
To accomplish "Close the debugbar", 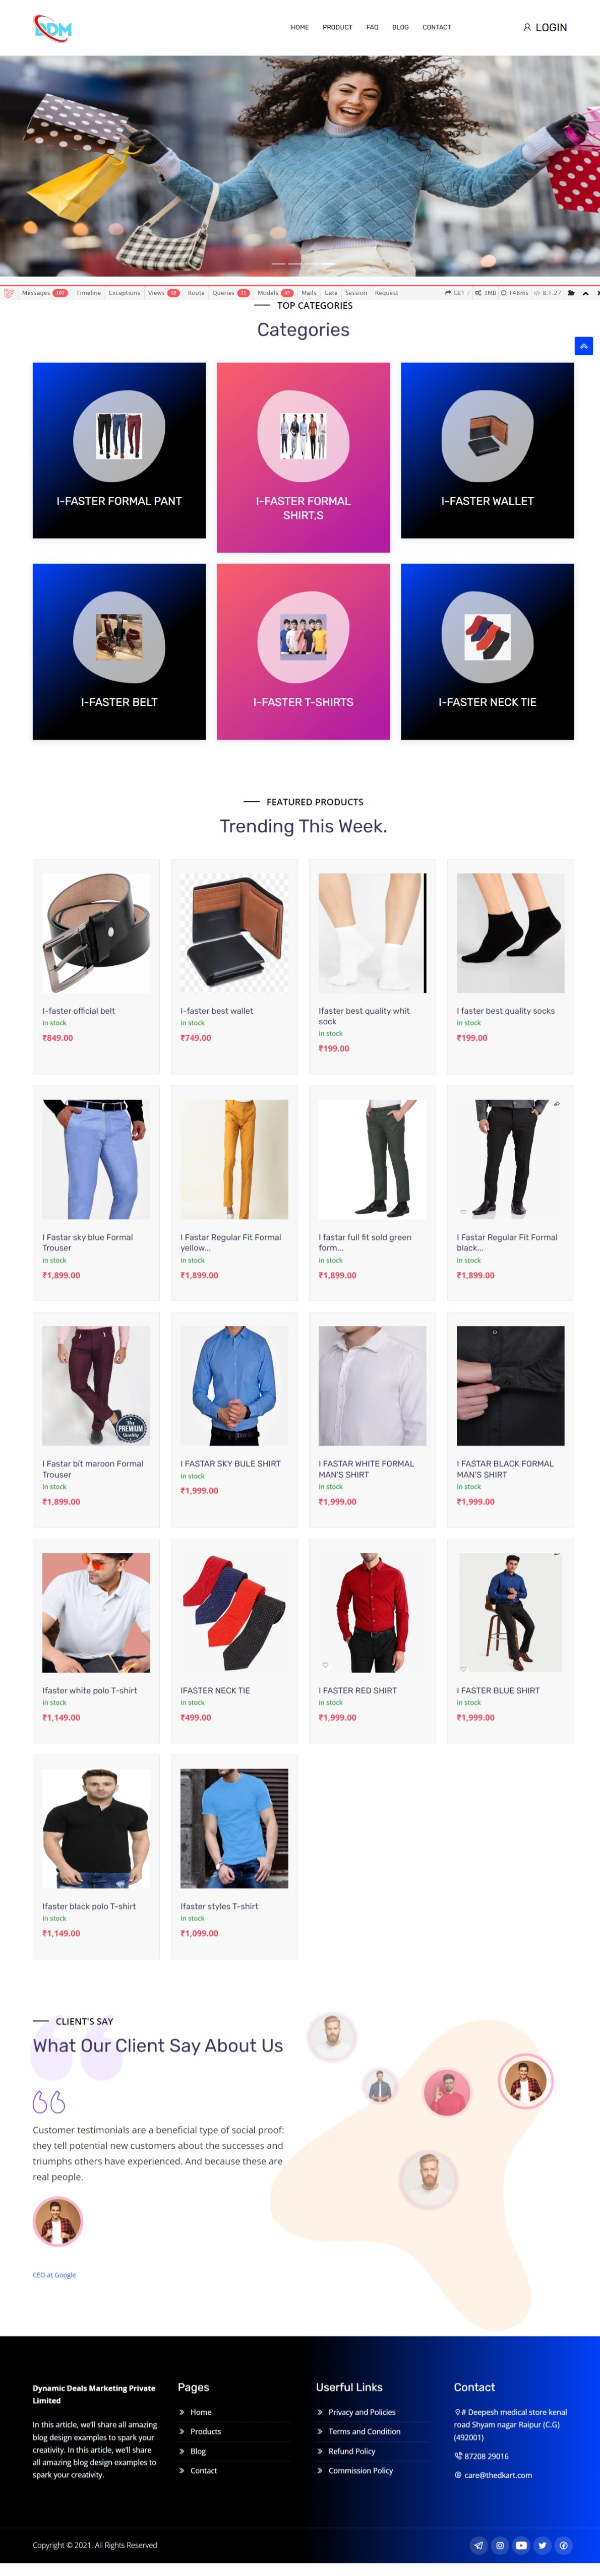I will 597,293.
